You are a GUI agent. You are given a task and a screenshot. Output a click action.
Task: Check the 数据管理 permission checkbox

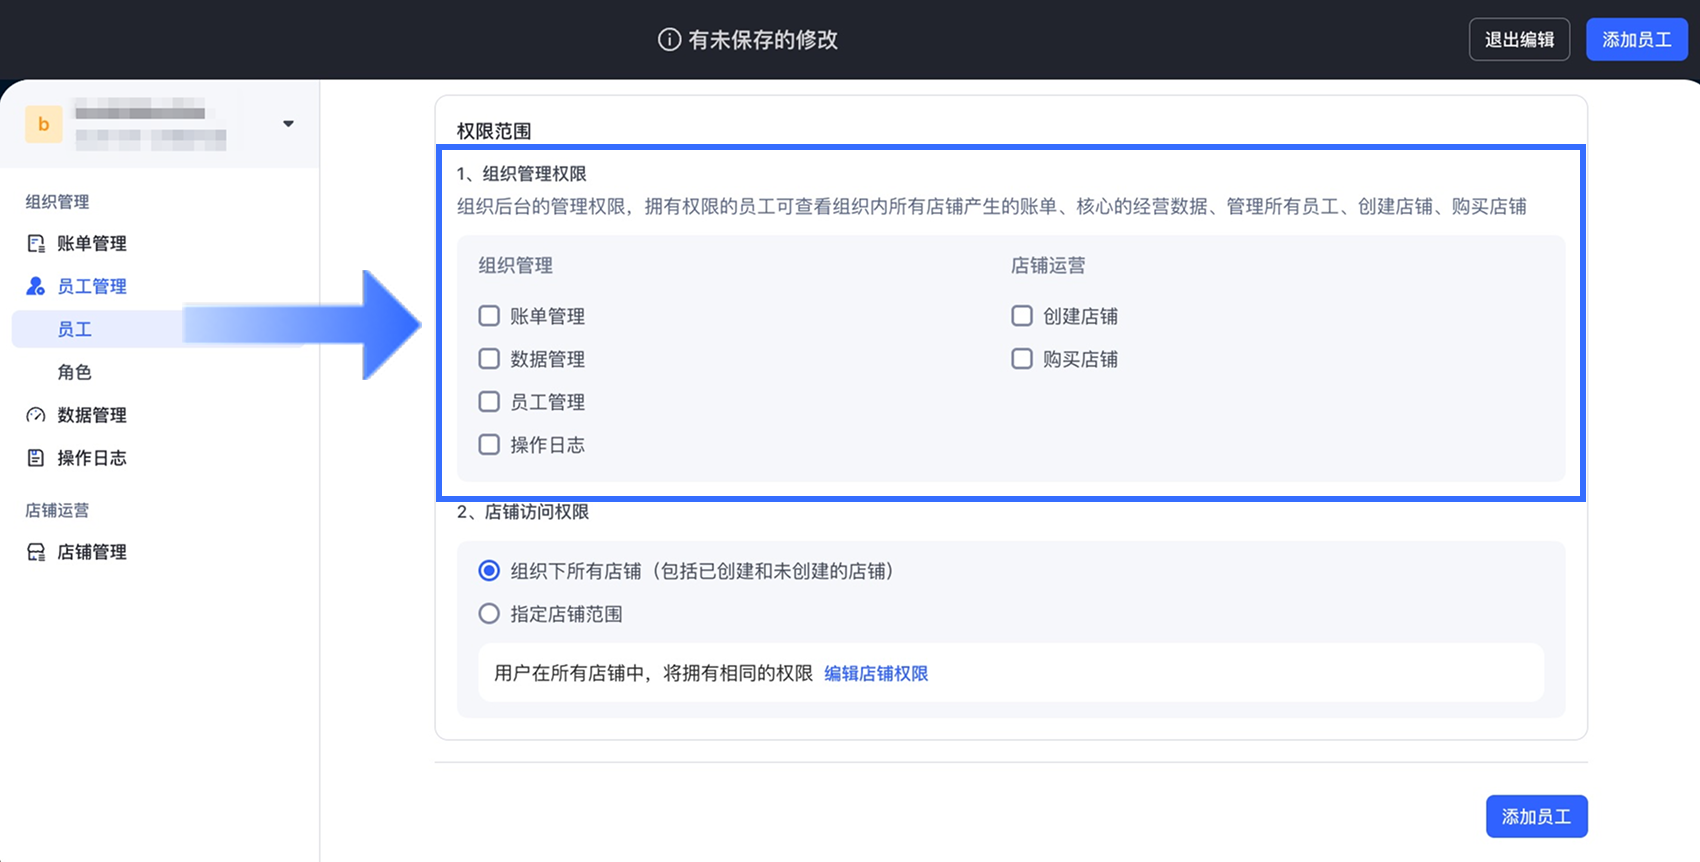[x=489, y=359]
